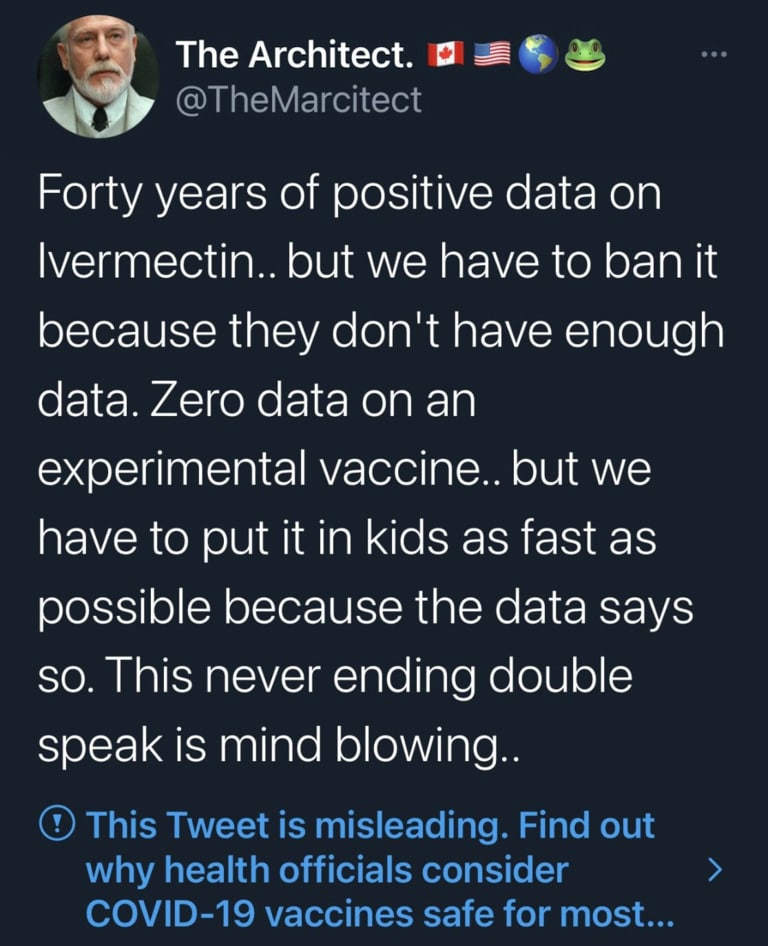Tap the 'possible because the data says' line

pyautogui.click(x=365, y=606)
